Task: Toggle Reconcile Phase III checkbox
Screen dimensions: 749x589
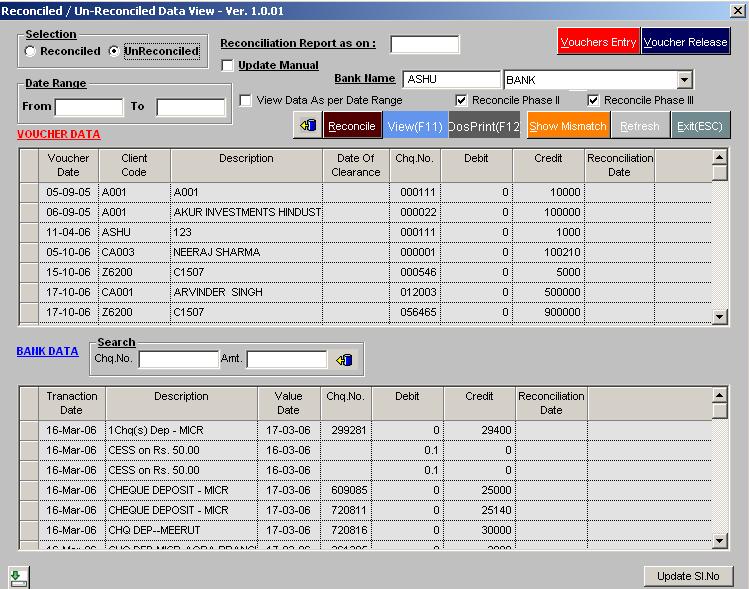Action: point(593,100)
